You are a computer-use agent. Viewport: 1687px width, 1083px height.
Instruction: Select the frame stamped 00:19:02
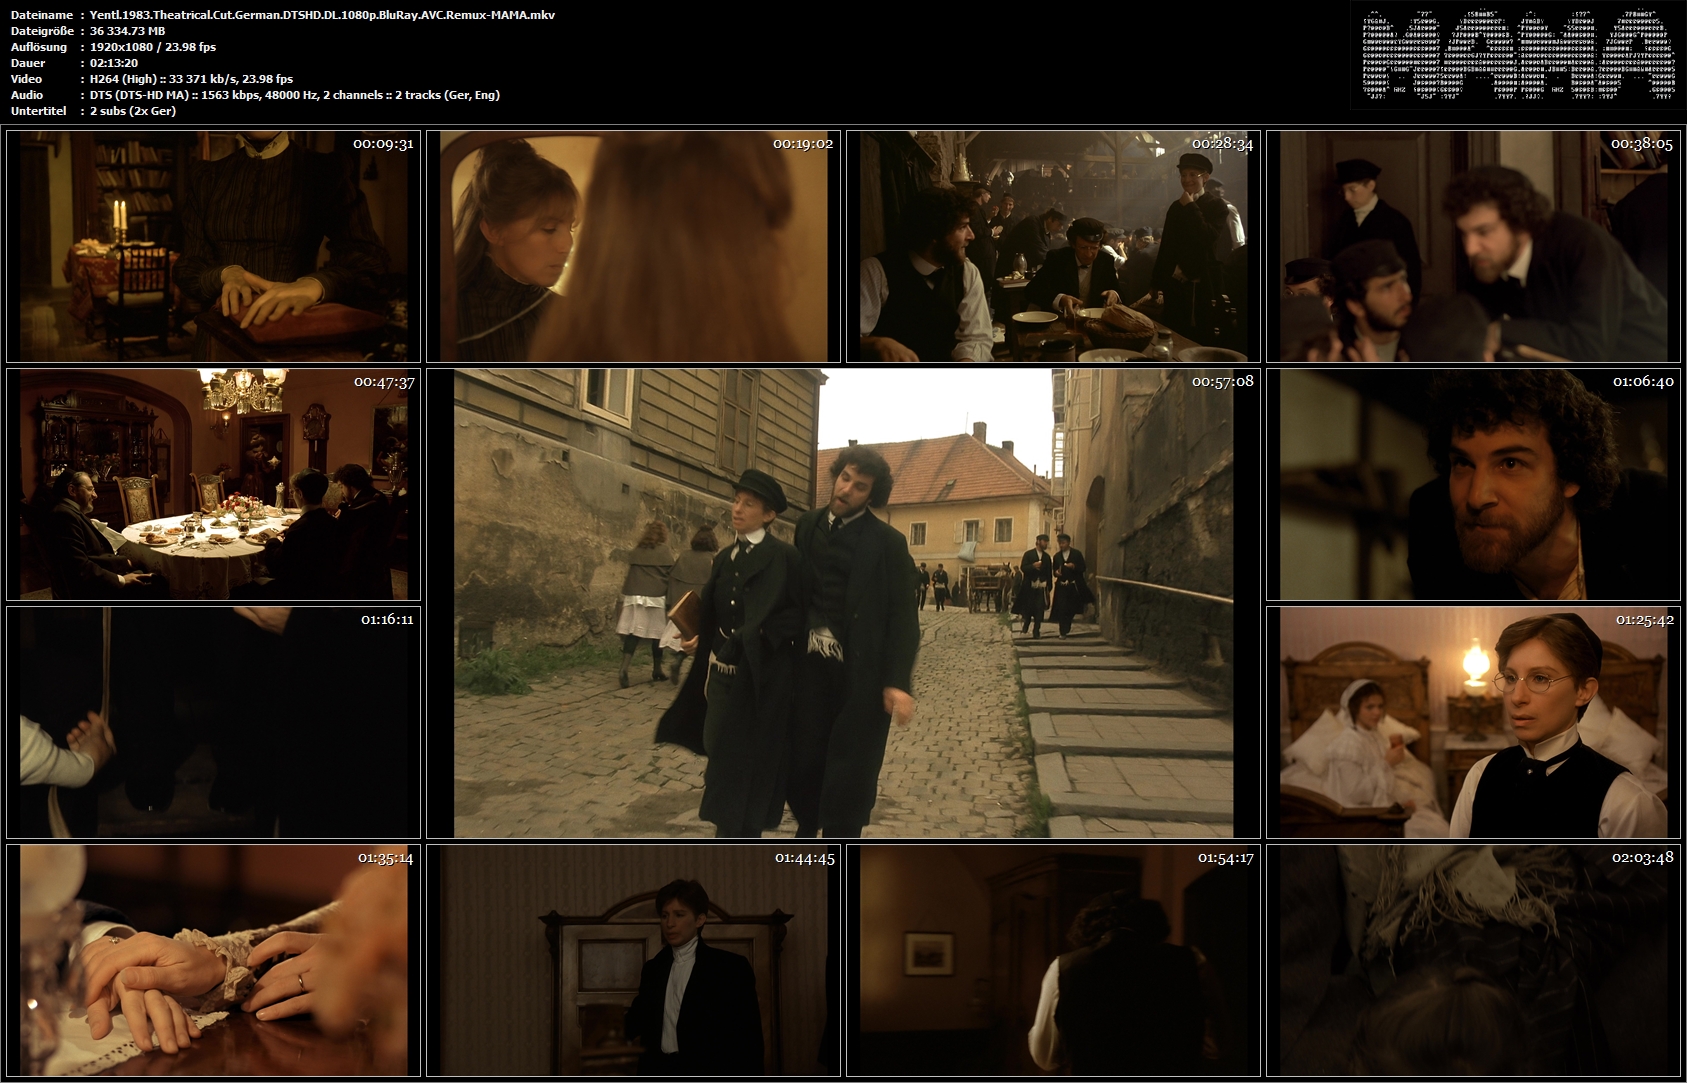tap(633, 246)
